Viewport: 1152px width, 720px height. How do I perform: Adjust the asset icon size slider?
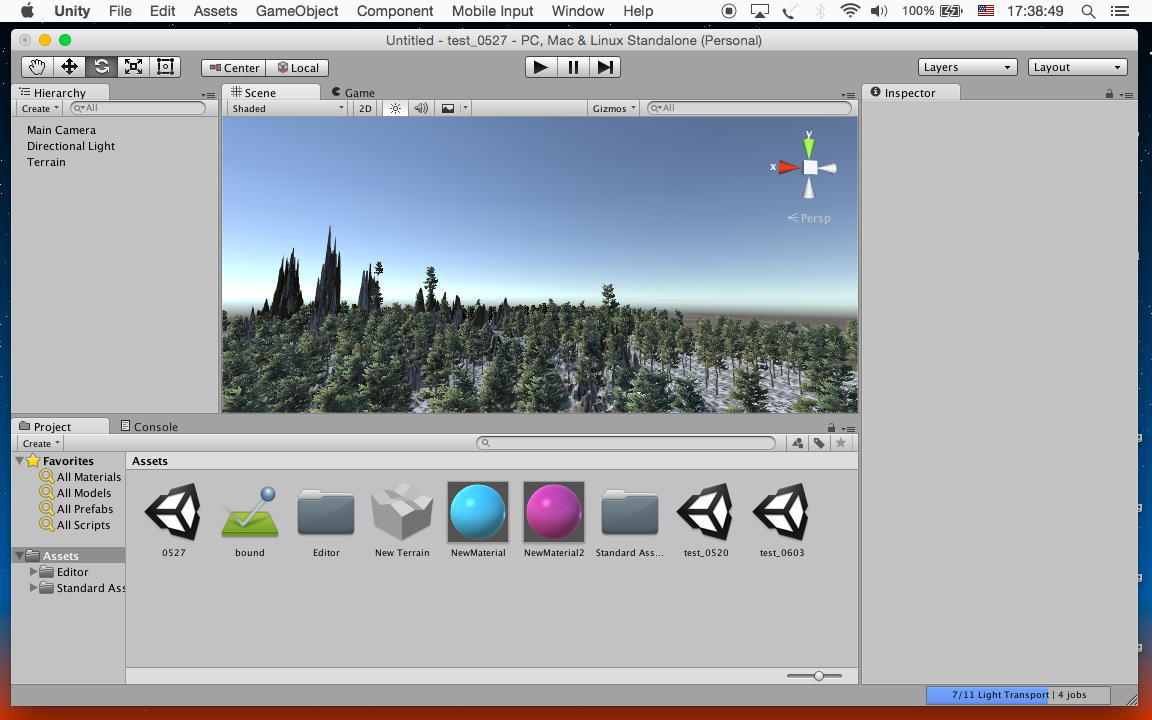[819, 676]
